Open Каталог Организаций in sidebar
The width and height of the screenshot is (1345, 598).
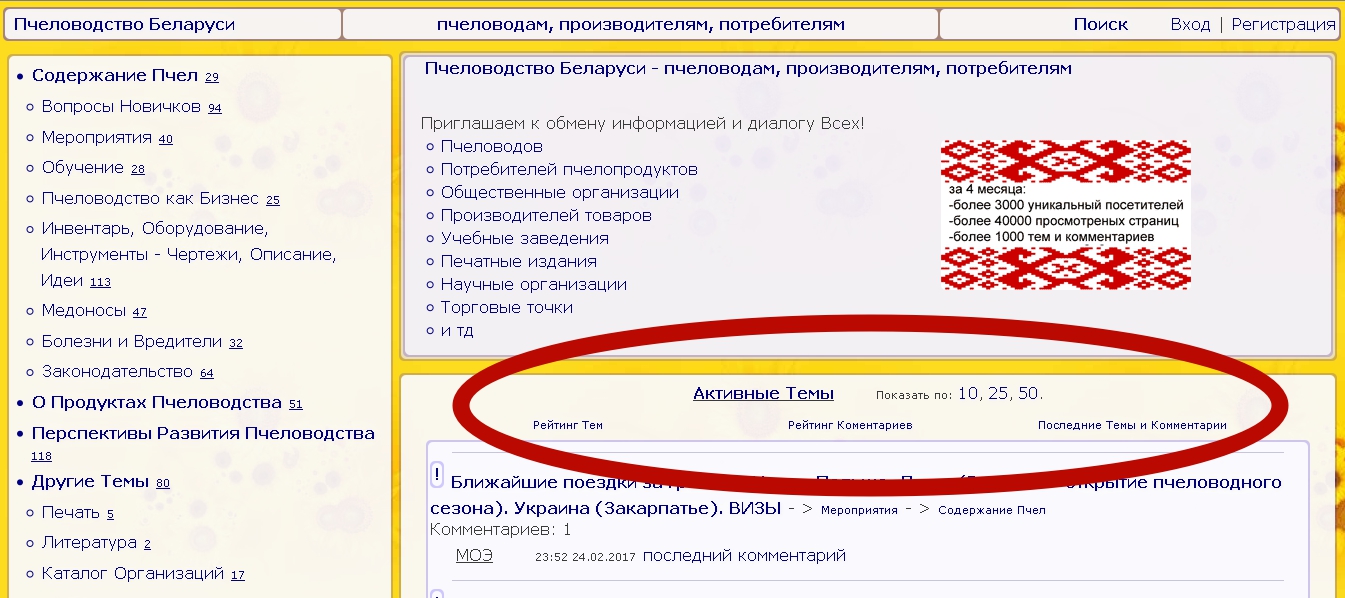tap(132, 574)
